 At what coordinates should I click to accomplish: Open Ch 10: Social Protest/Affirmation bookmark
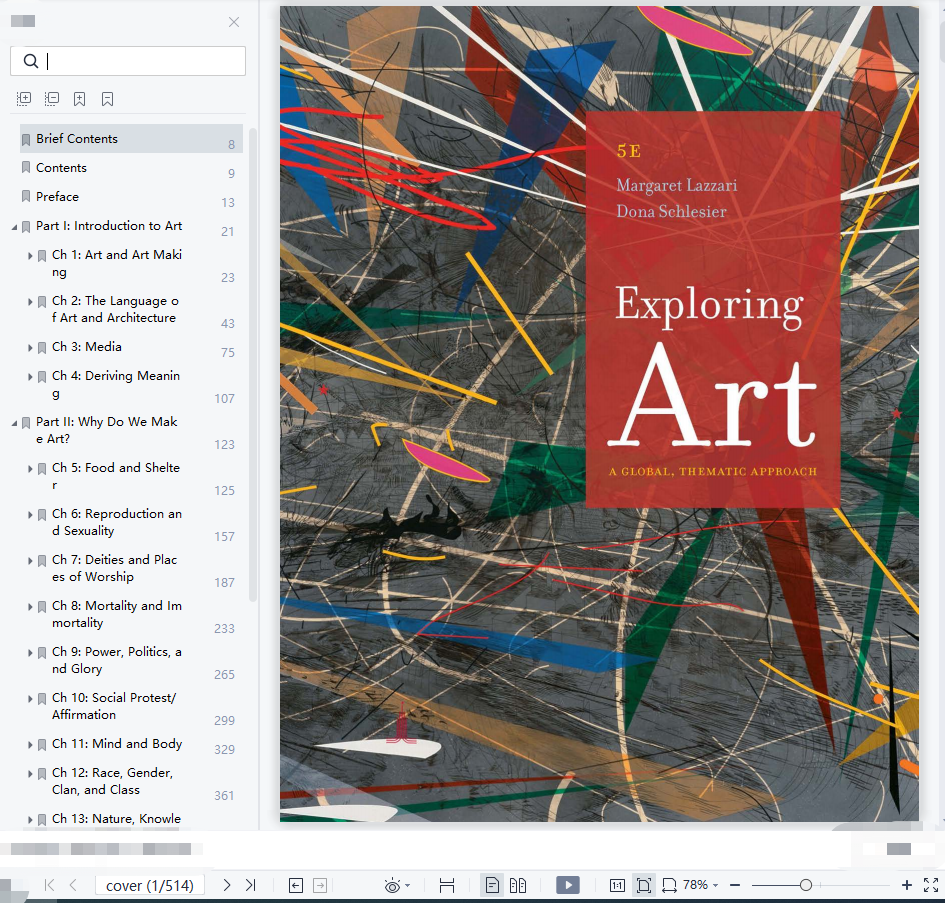(114, 706)
